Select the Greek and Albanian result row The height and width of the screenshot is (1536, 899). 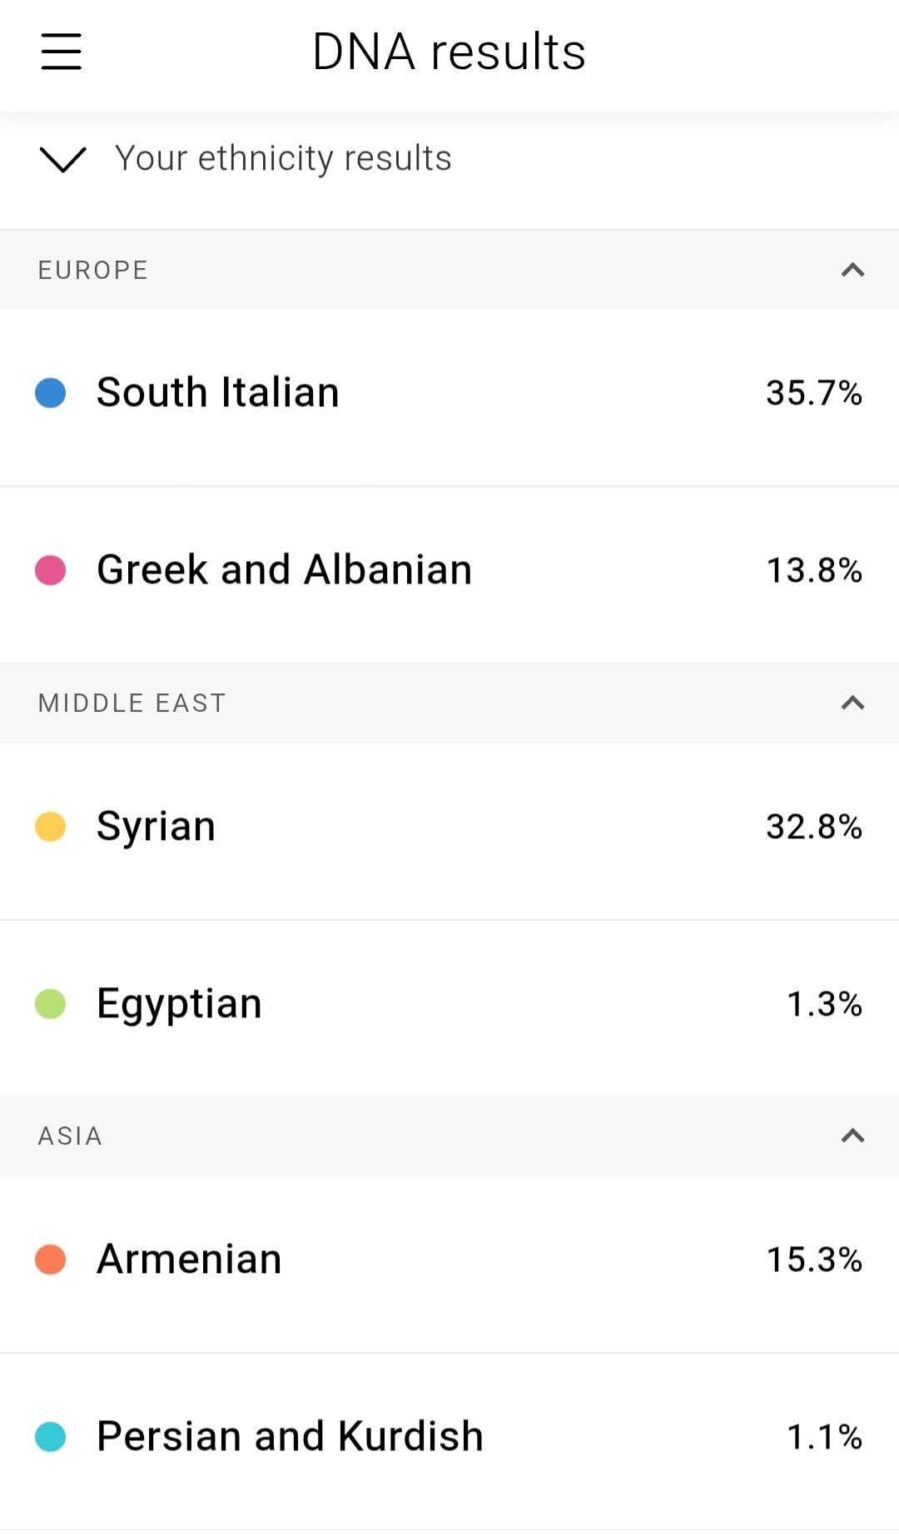(450, 570)
